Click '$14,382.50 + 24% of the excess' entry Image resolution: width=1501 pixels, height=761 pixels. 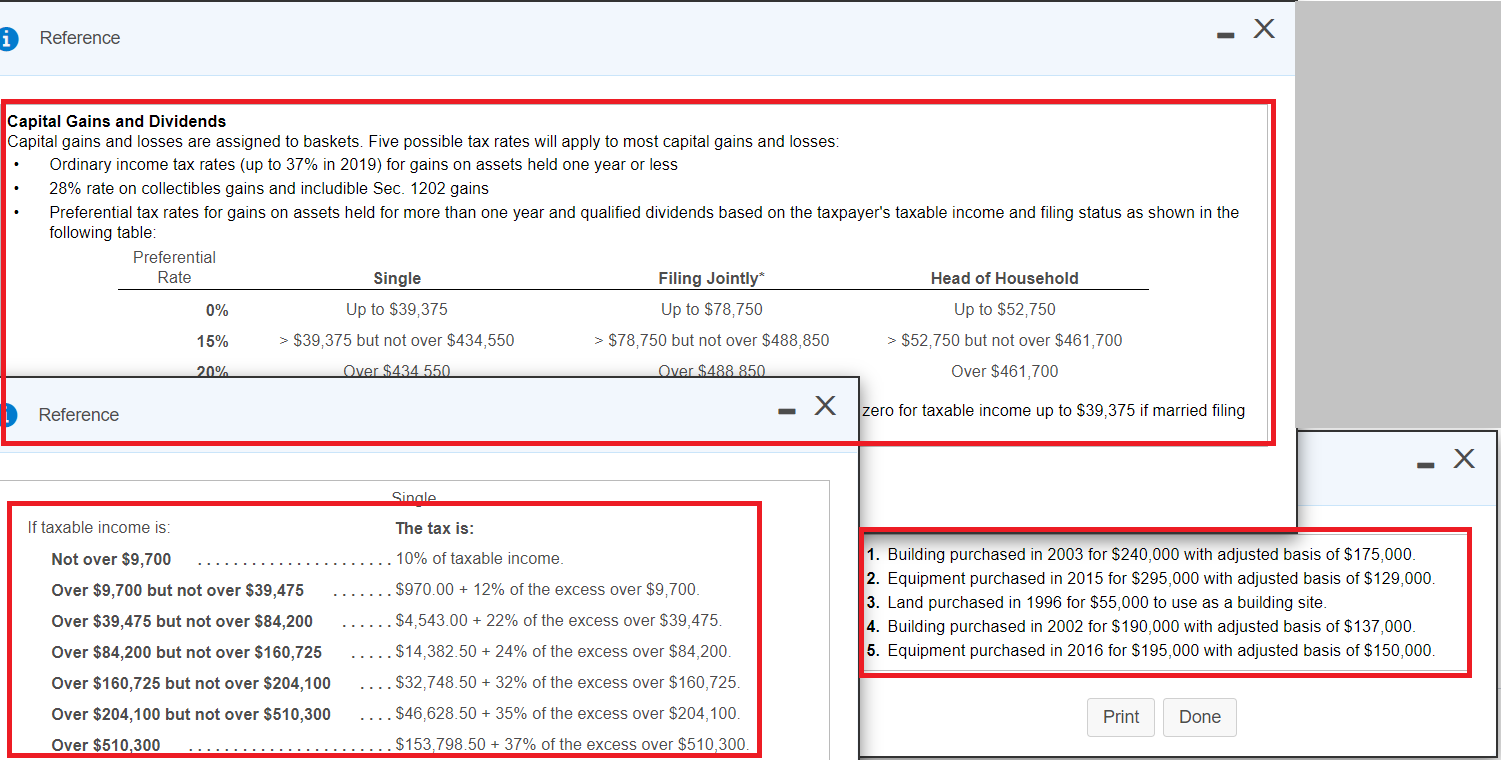coord(564,651)
